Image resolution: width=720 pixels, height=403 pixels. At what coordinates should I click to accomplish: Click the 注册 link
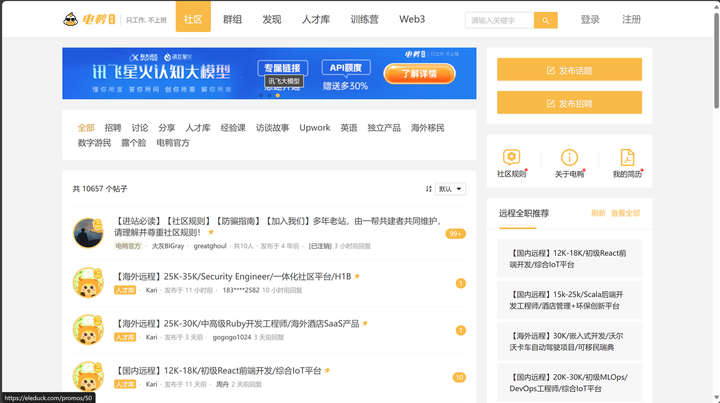click(x=631, y=19)
